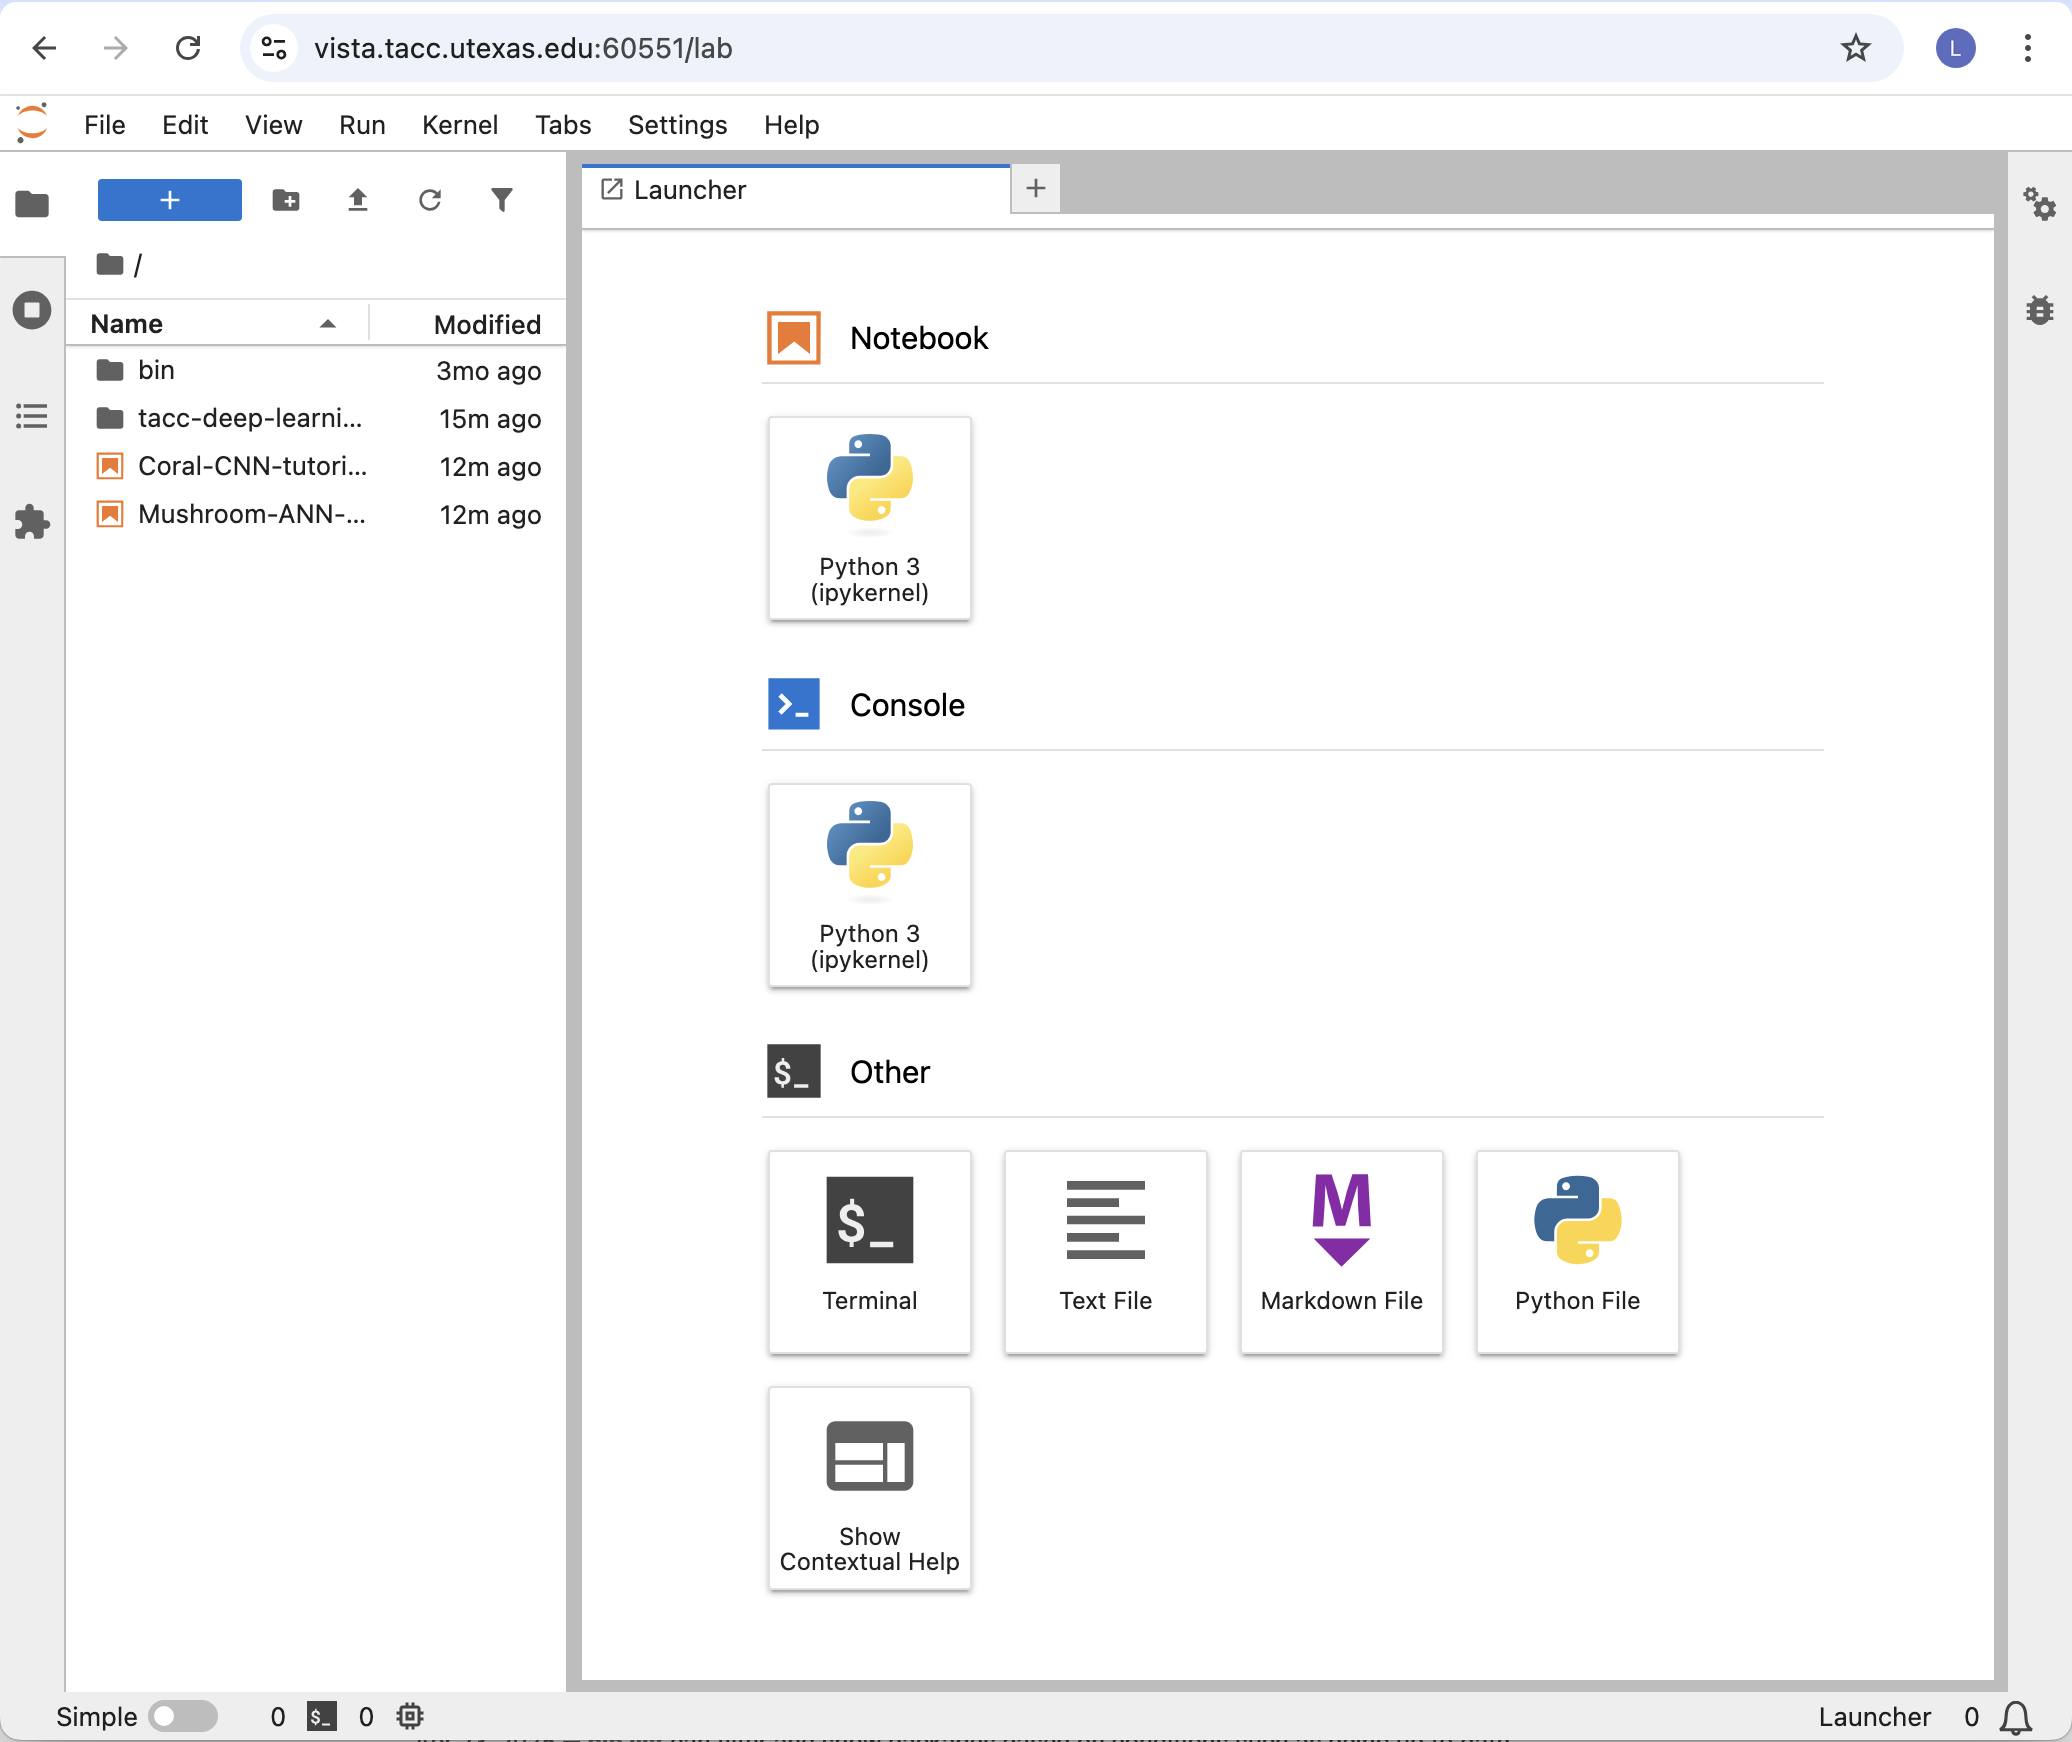The width and height of the screenshot is (2072, 1742).
Task: Open the Settings menu
Action: [x=678, y=125]
